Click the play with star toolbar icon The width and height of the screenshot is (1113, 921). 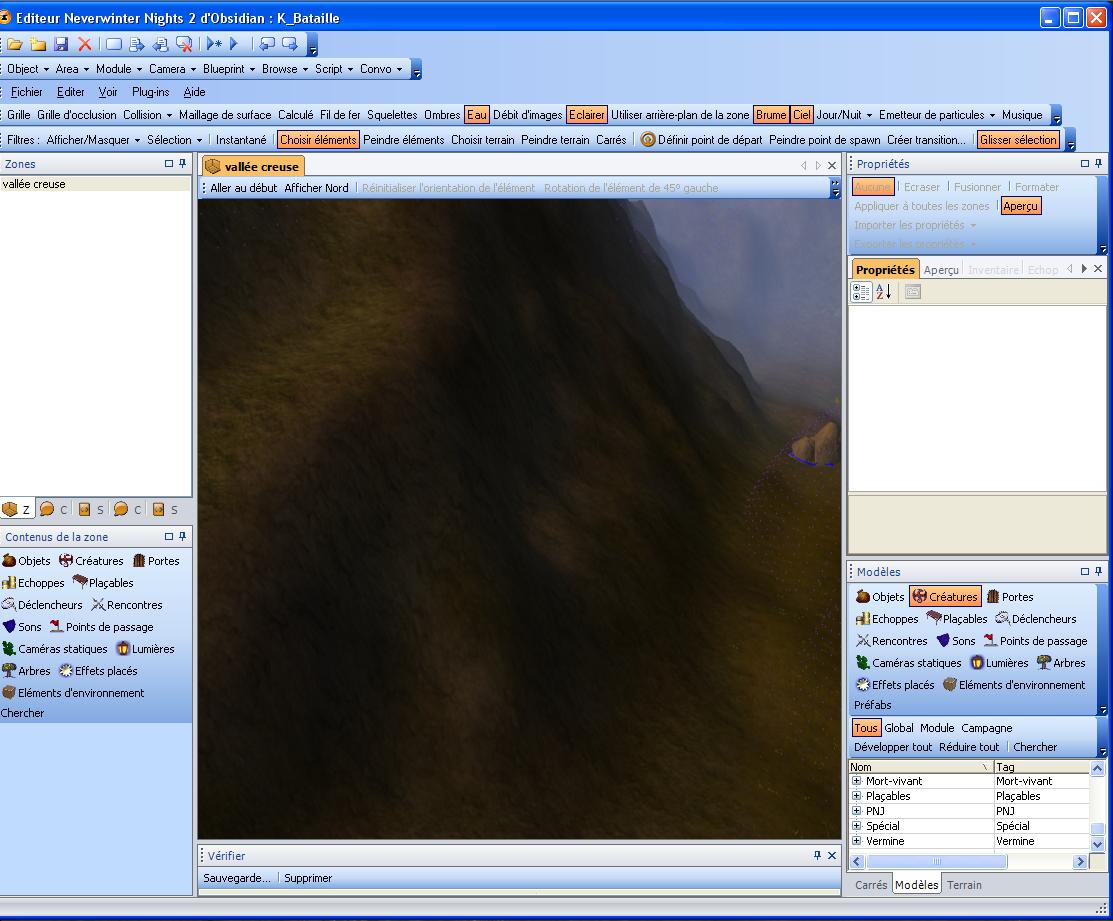(214, 45)
